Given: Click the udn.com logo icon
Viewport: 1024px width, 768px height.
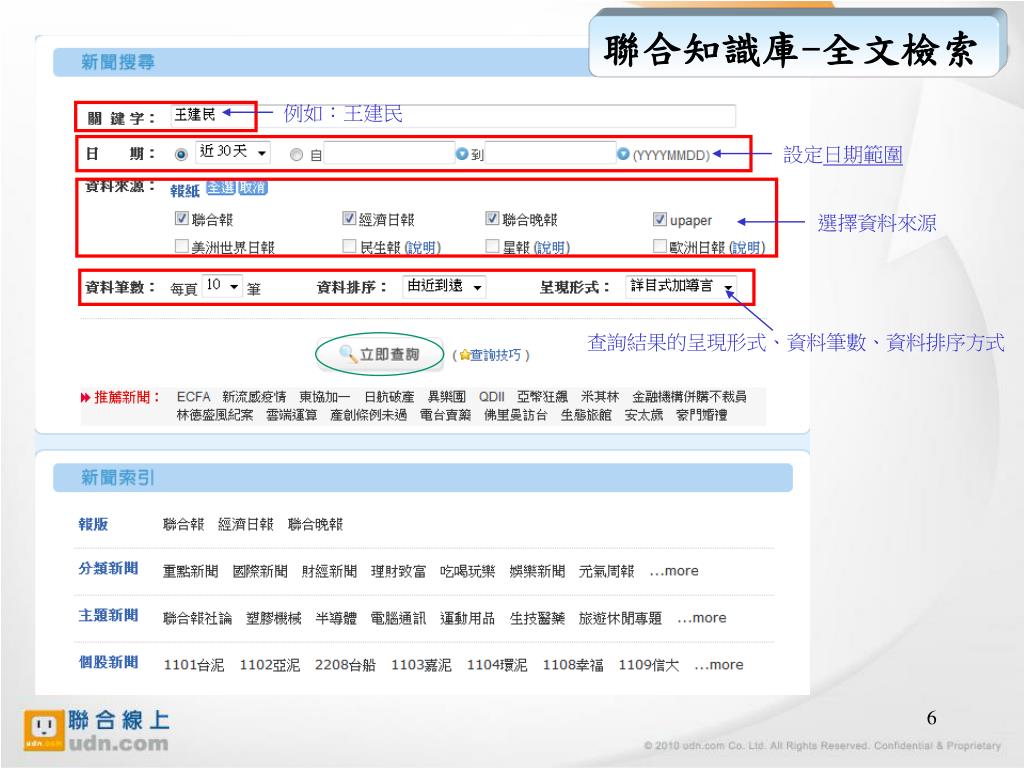Looking at the screenshot, I should (x=44, y=729).
